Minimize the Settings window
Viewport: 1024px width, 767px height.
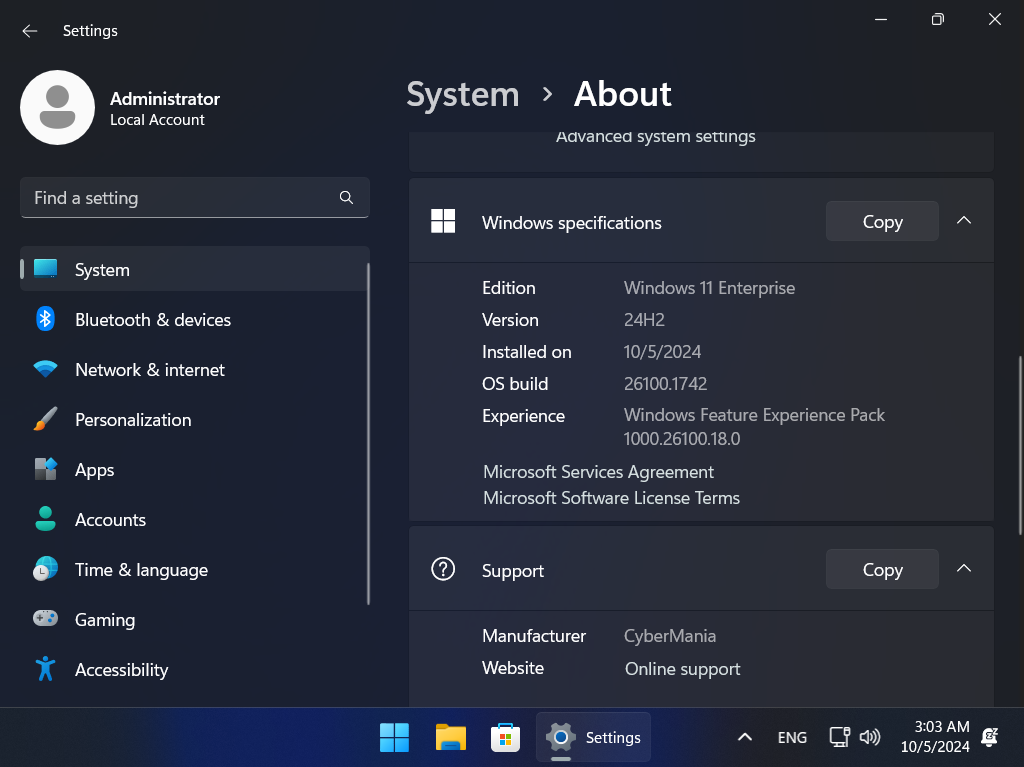(x=881, y=20)
